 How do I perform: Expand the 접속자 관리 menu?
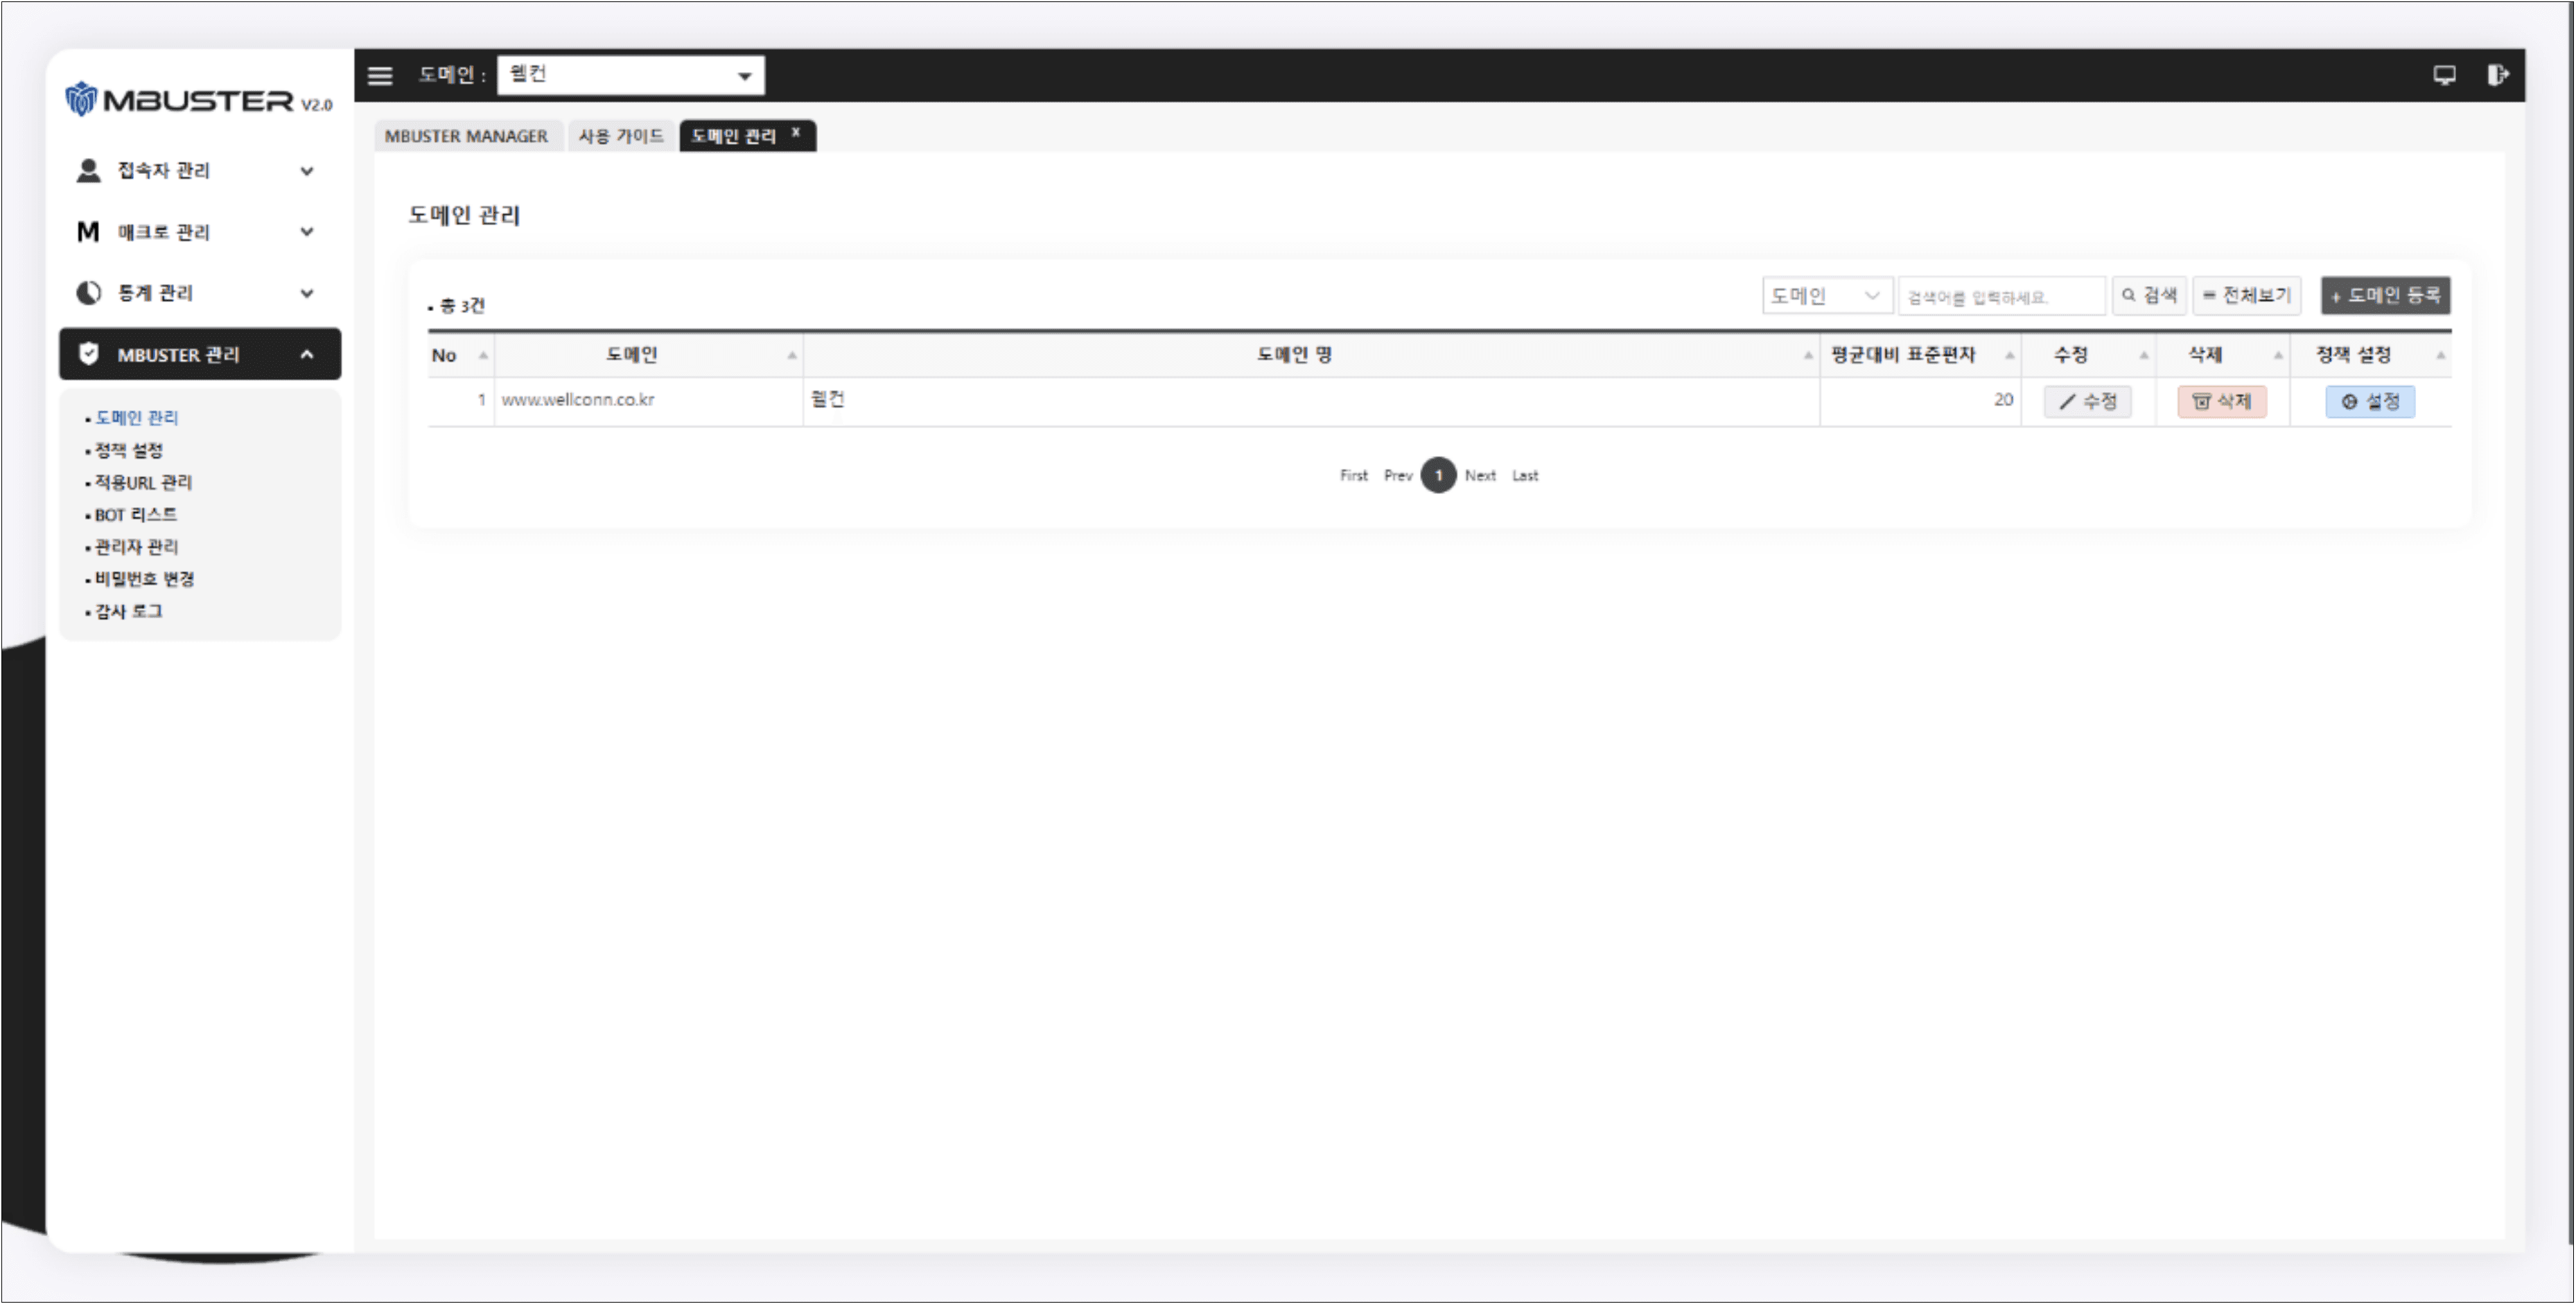click(307, 171)
